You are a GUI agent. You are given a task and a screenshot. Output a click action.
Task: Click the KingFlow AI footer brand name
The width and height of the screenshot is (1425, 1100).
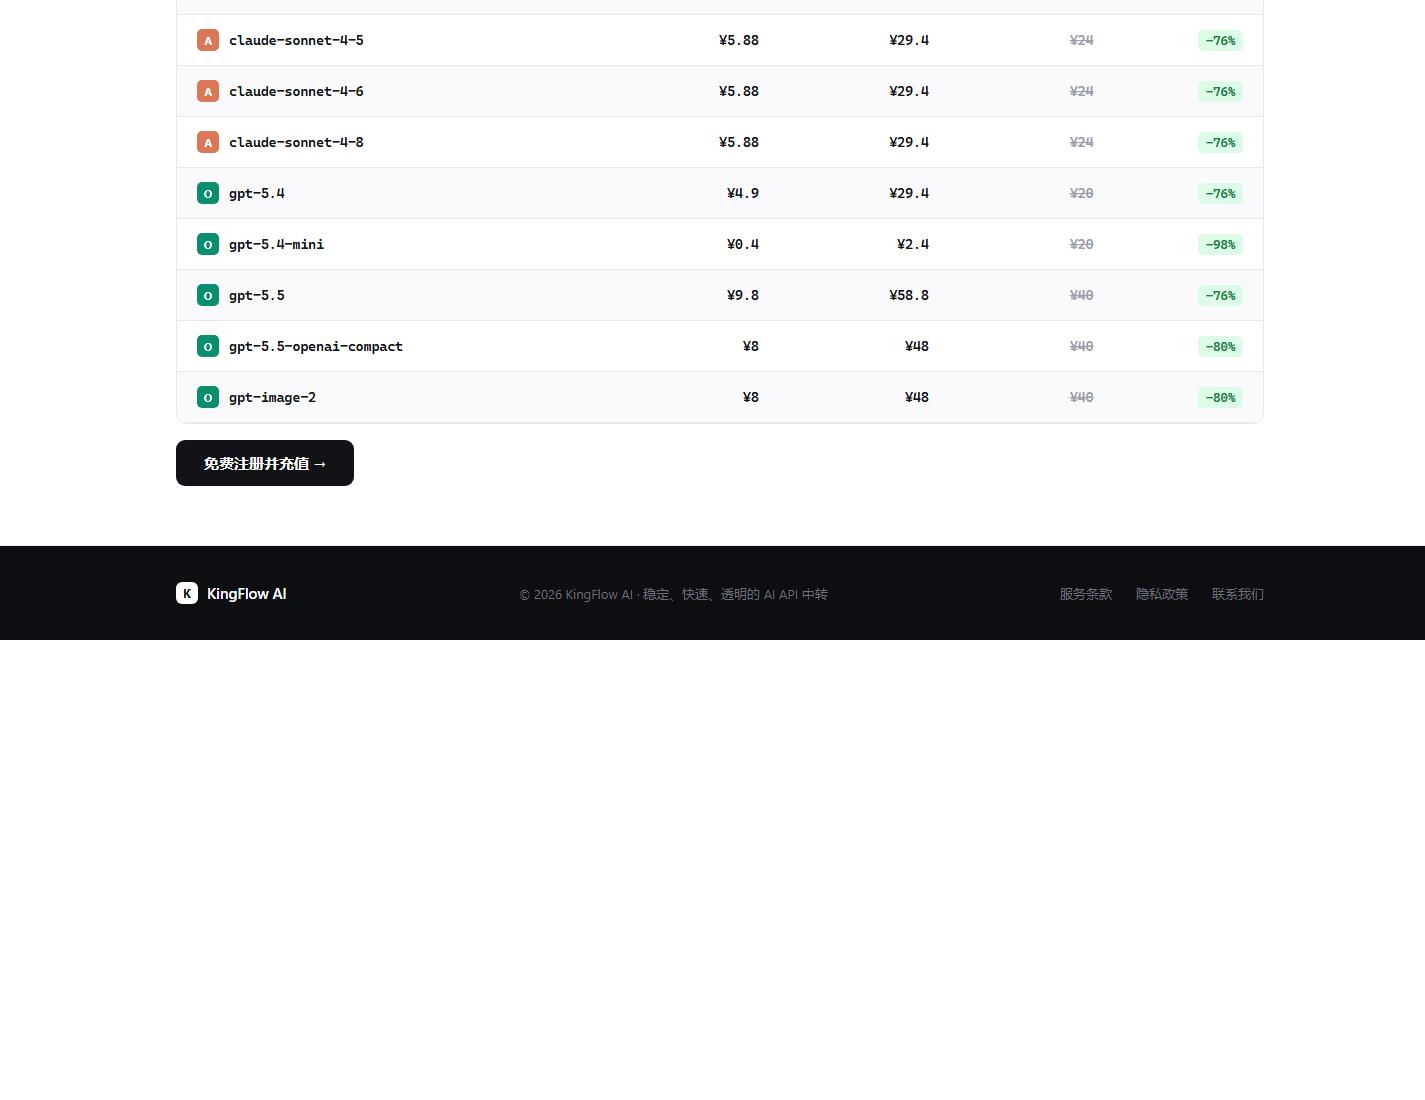(x=247, y=594)
